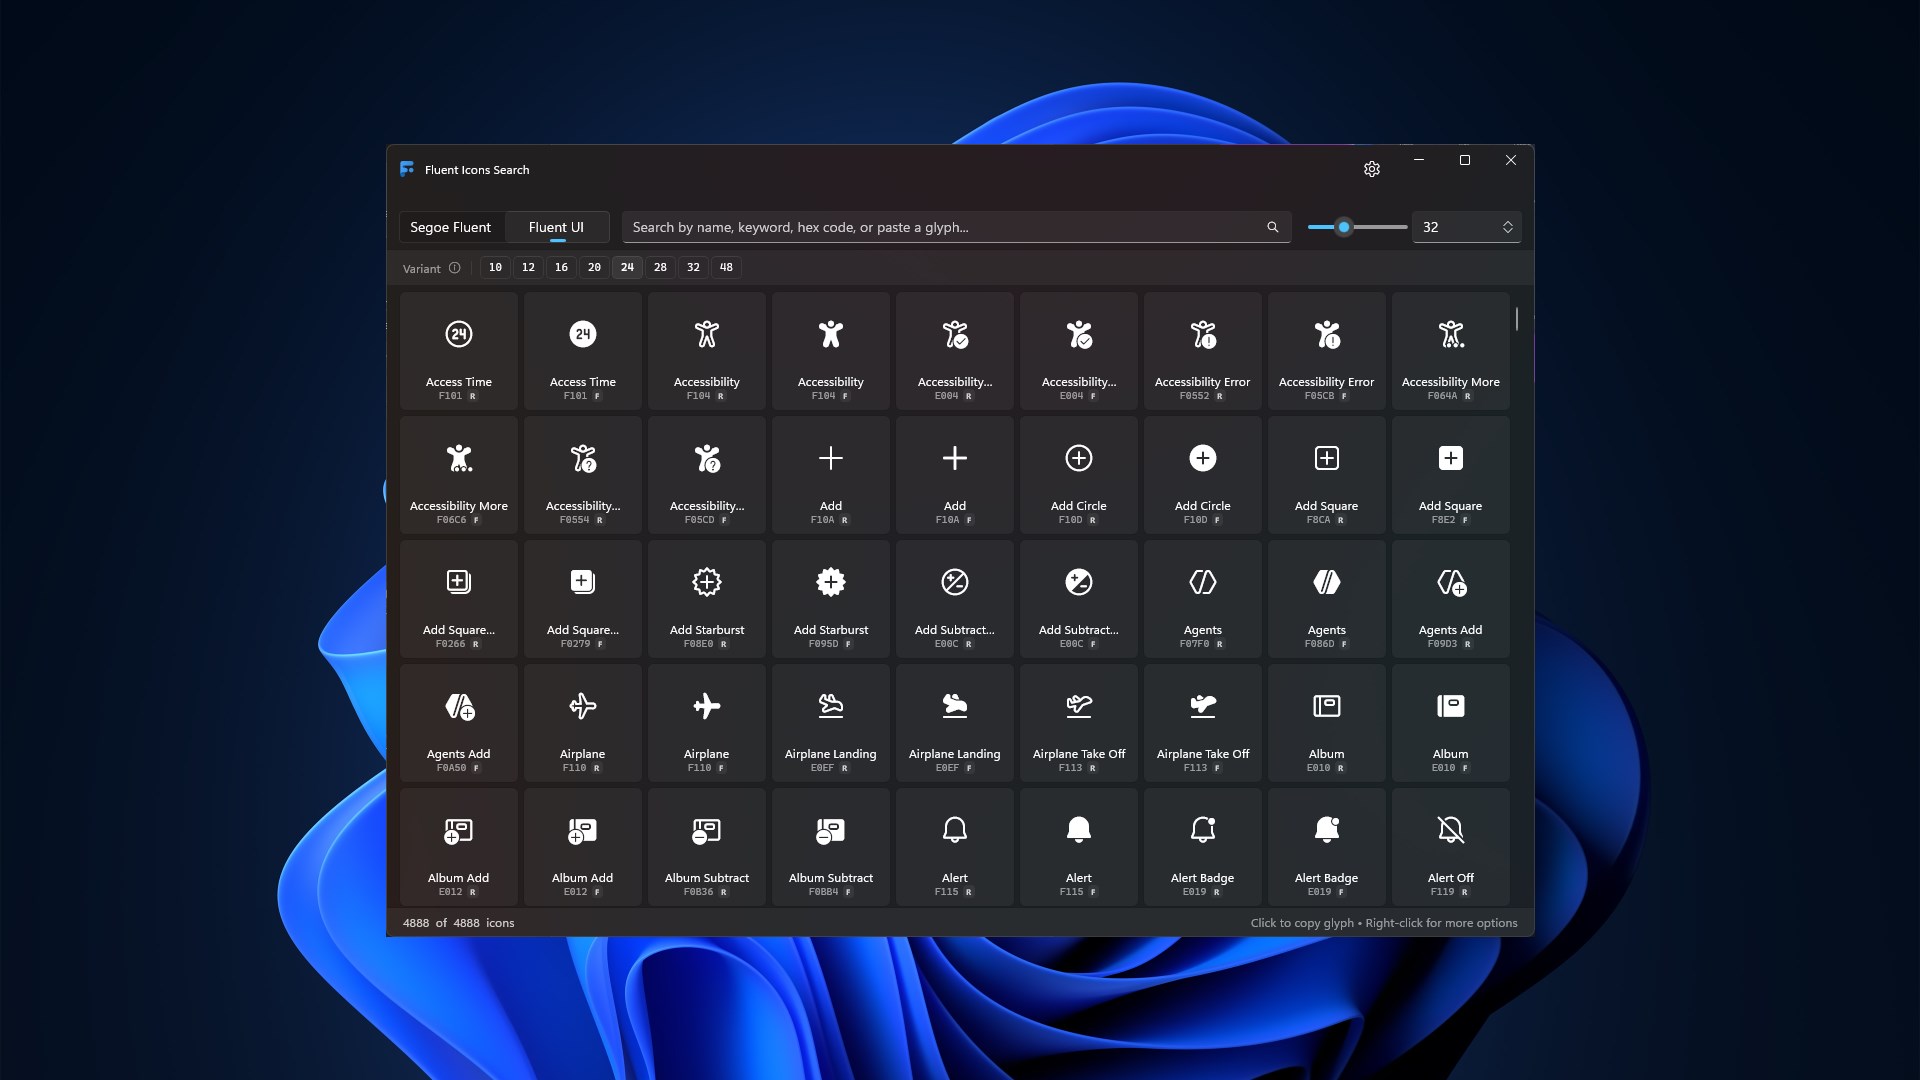Pick the outlined Accessibility checkmark icon E004
1920x1080 pixels.
[955, 351]
